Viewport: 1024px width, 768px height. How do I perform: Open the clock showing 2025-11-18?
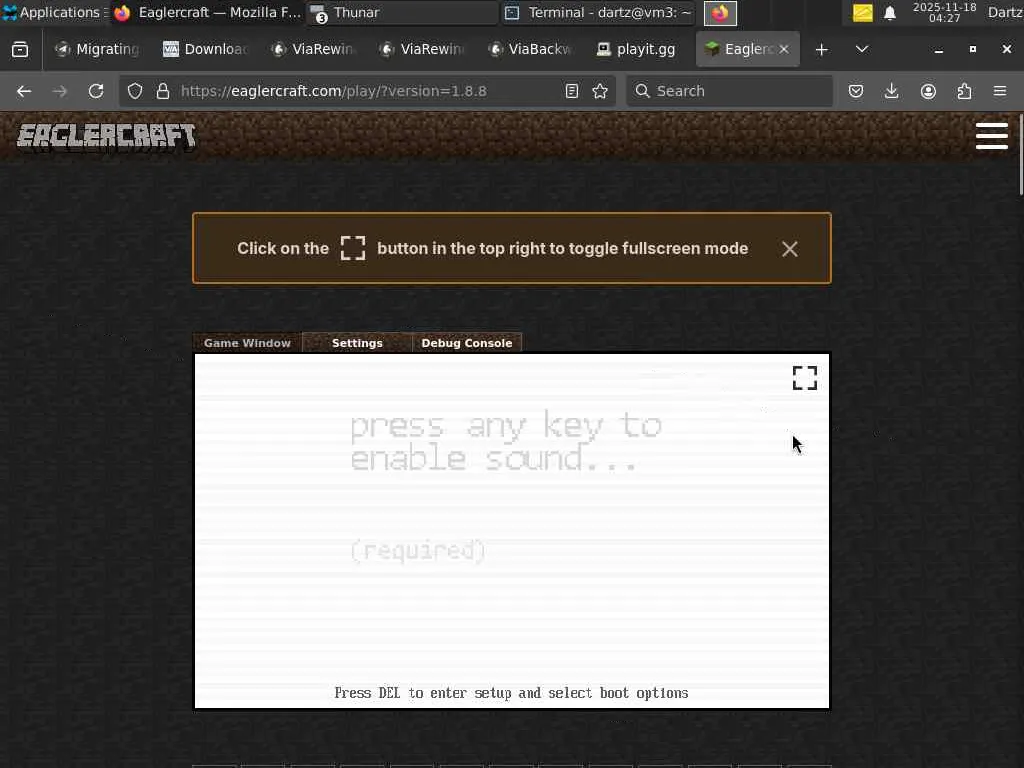944,12
